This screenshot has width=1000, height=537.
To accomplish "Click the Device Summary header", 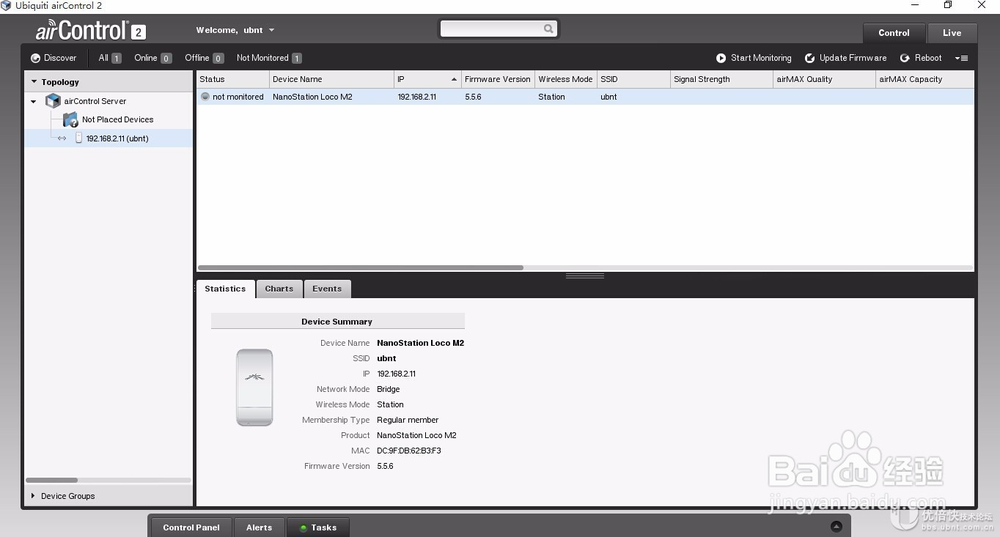I will click(337, 321).
